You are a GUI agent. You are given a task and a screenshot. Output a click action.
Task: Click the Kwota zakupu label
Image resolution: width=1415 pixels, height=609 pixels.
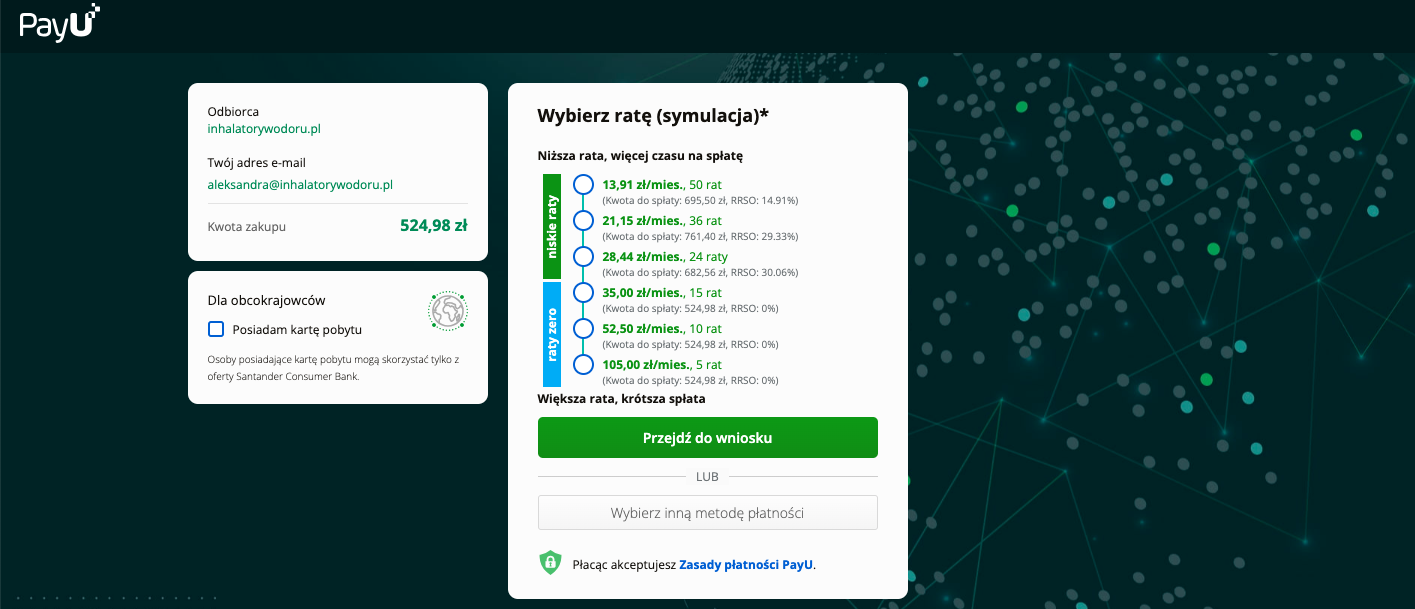pos(247,227)
